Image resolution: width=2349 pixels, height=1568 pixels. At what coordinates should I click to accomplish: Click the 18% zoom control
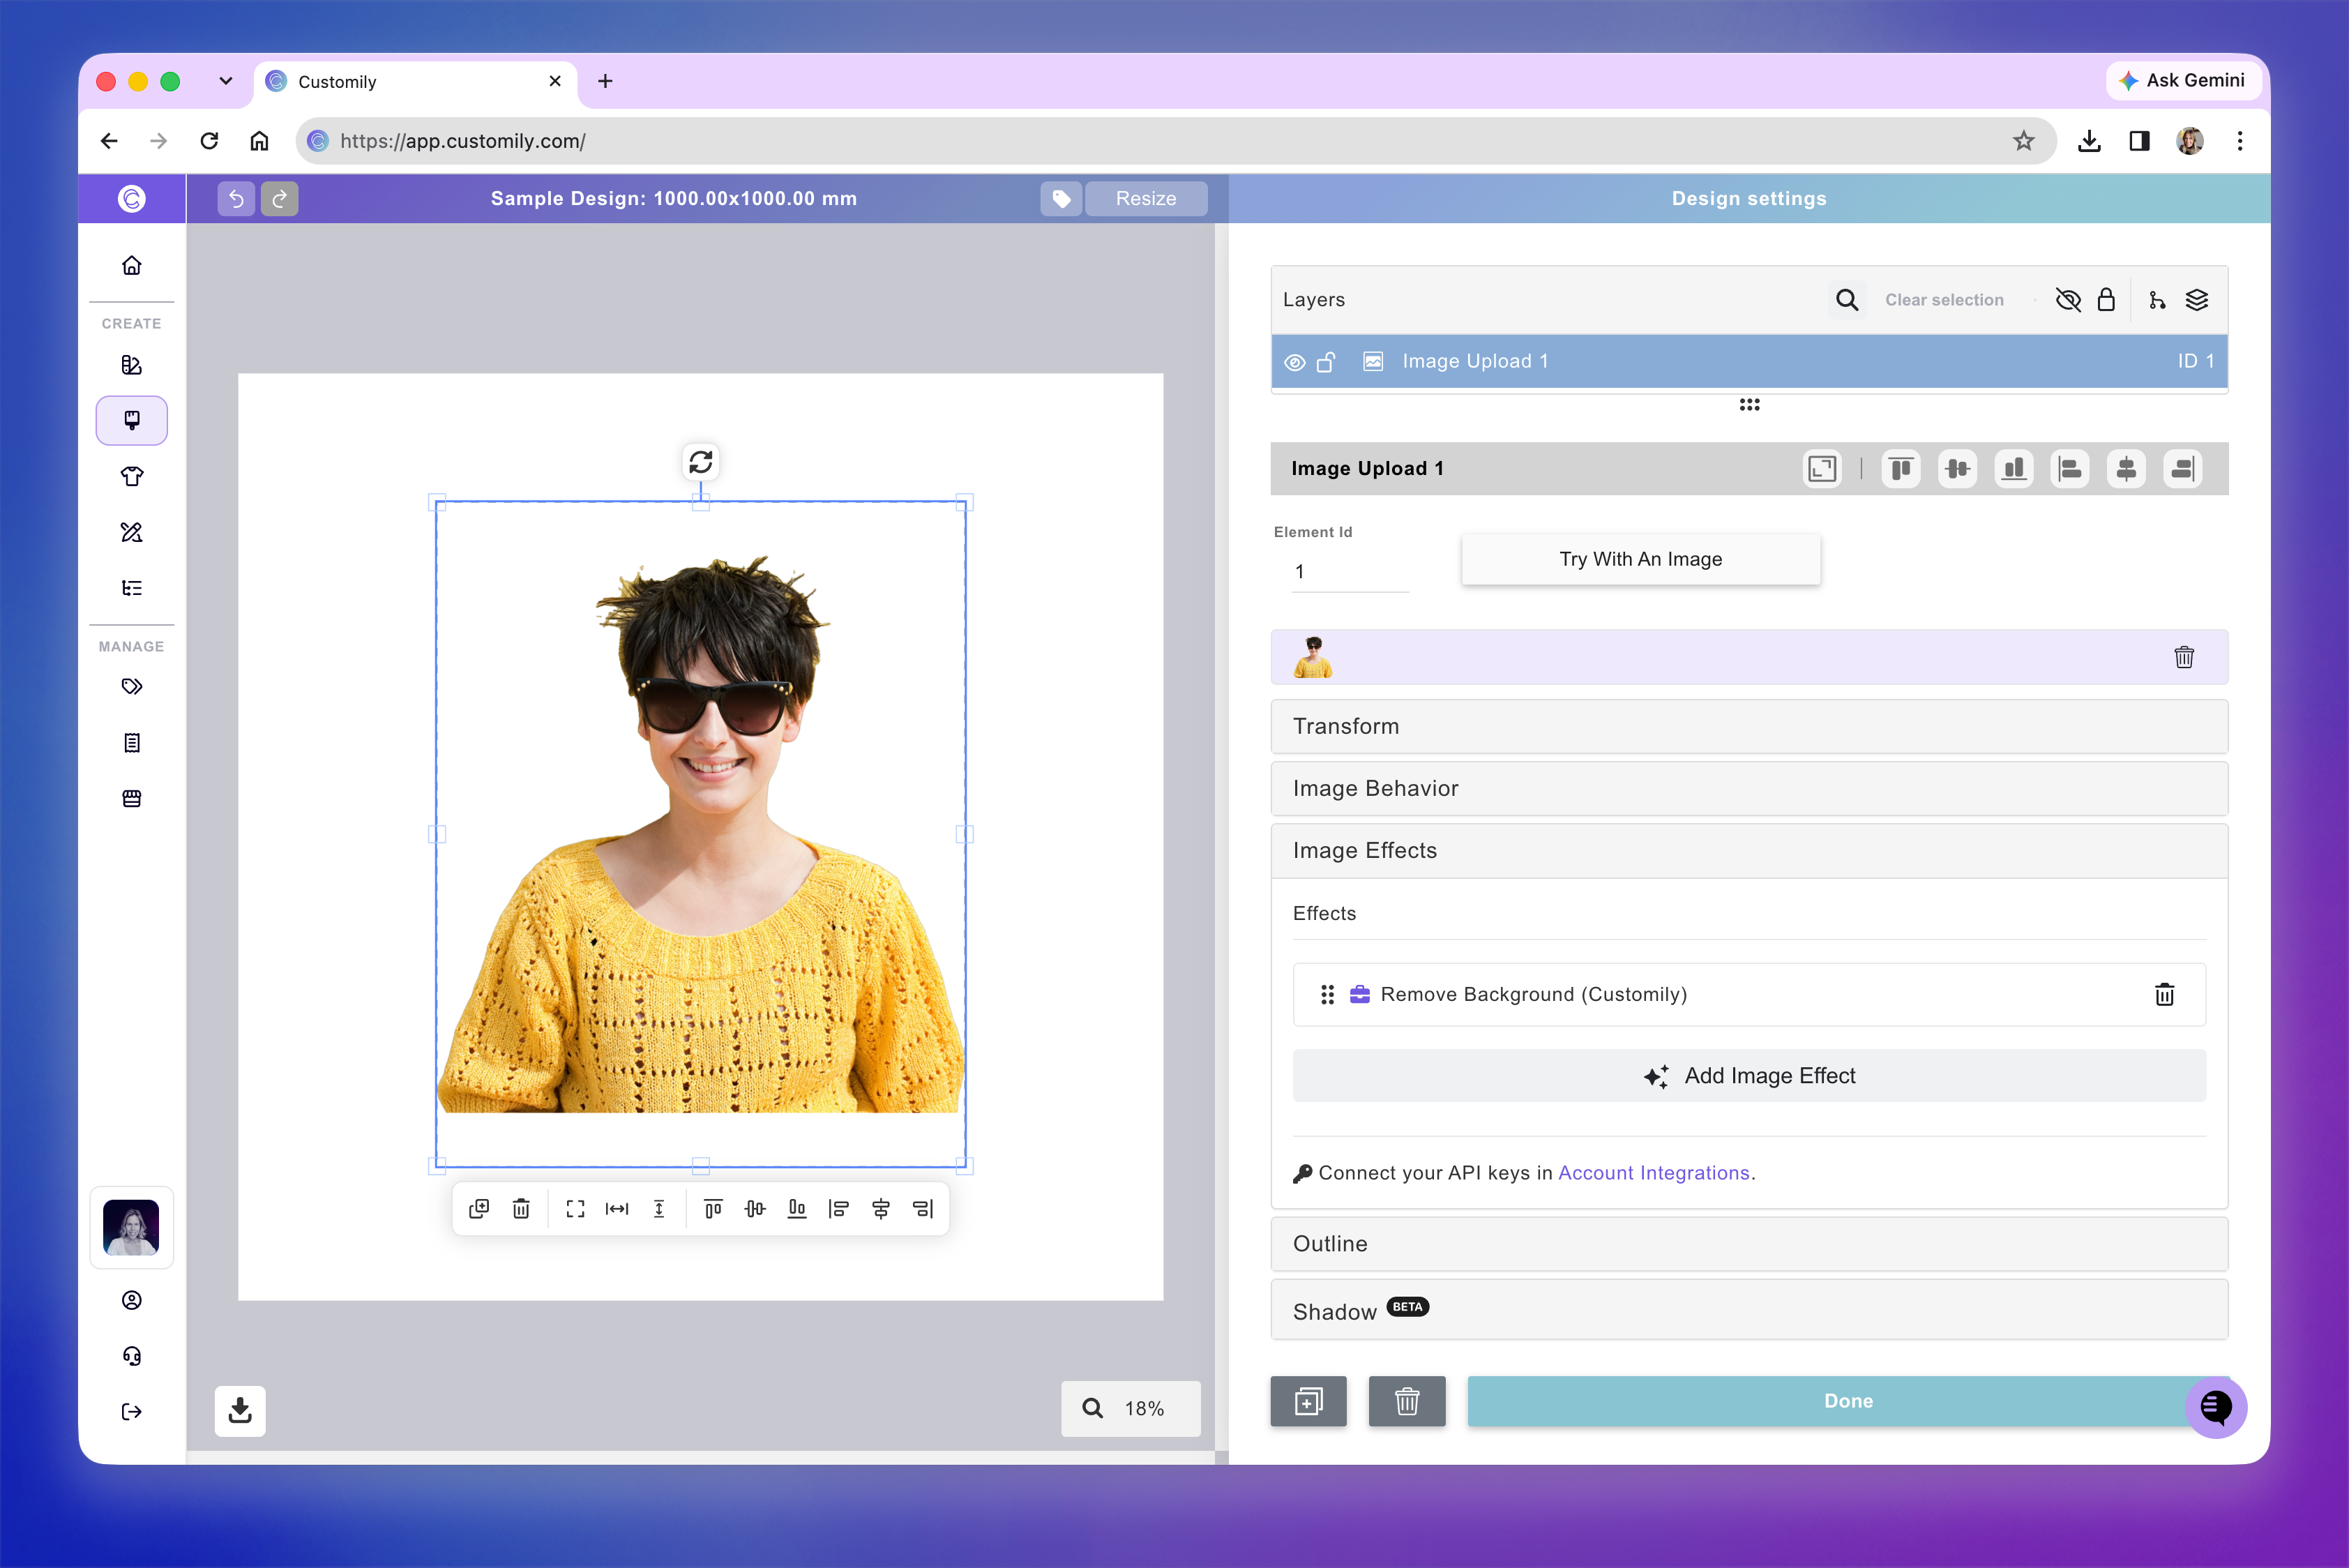click(1130, 1408)
